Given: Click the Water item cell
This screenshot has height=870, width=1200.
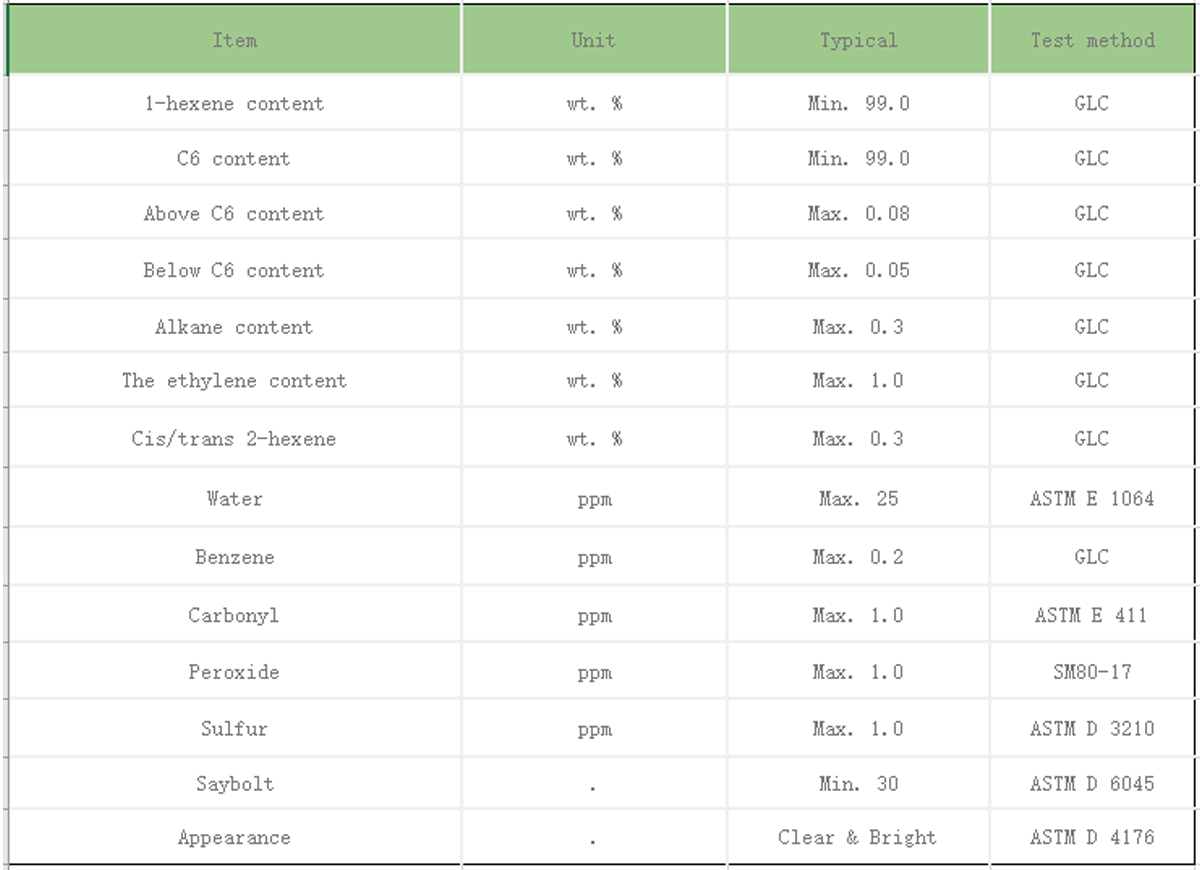Looking at the screenshot, I should point(234,498).
